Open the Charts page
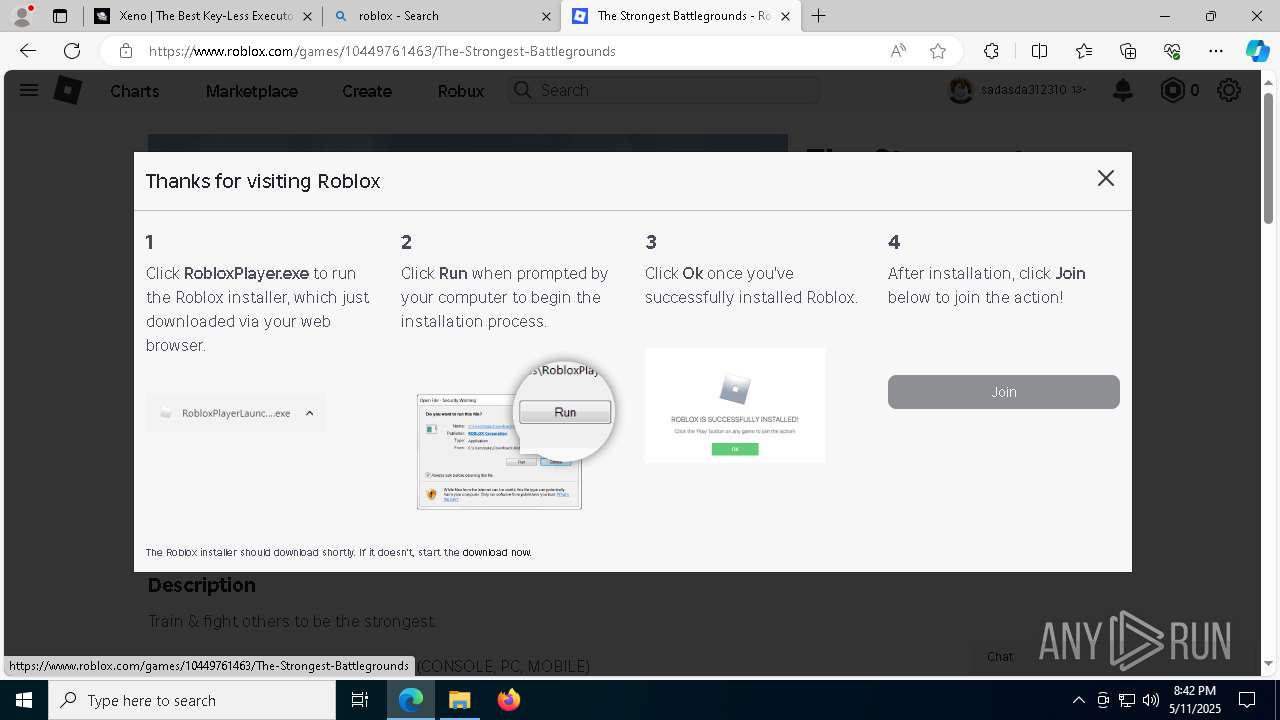The image size is (1280, 720). tap(134, 91)
